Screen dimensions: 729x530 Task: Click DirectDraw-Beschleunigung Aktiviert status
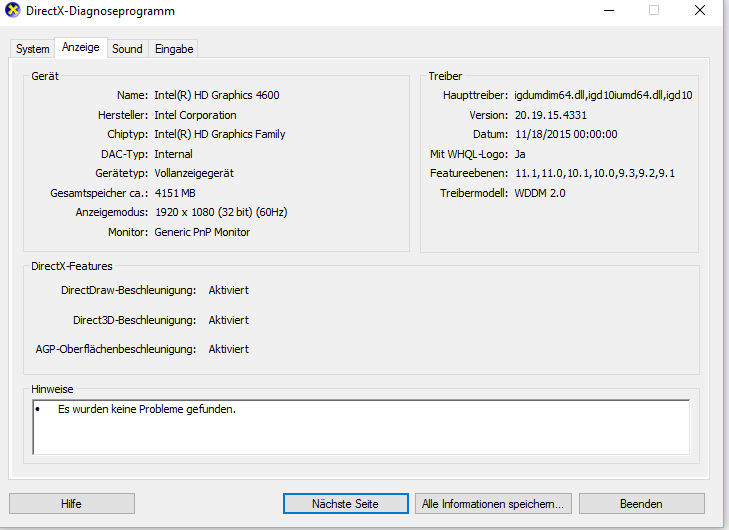229,290
